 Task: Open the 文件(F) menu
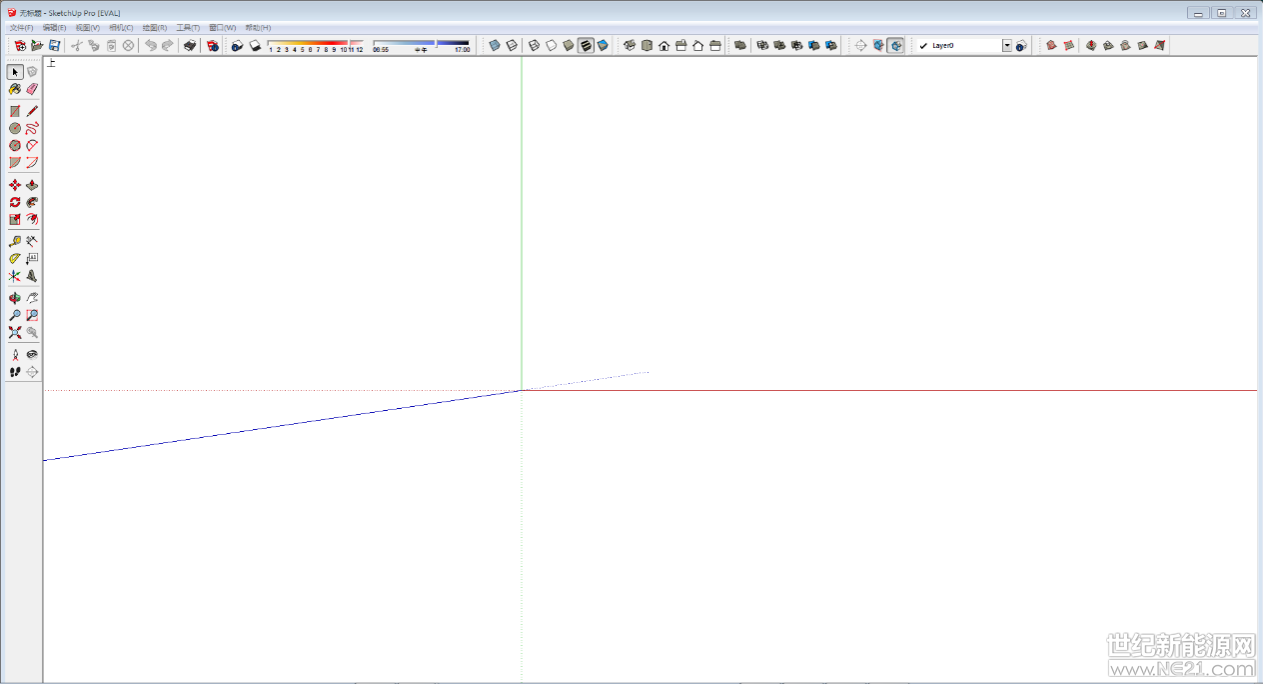coord(21,27)
